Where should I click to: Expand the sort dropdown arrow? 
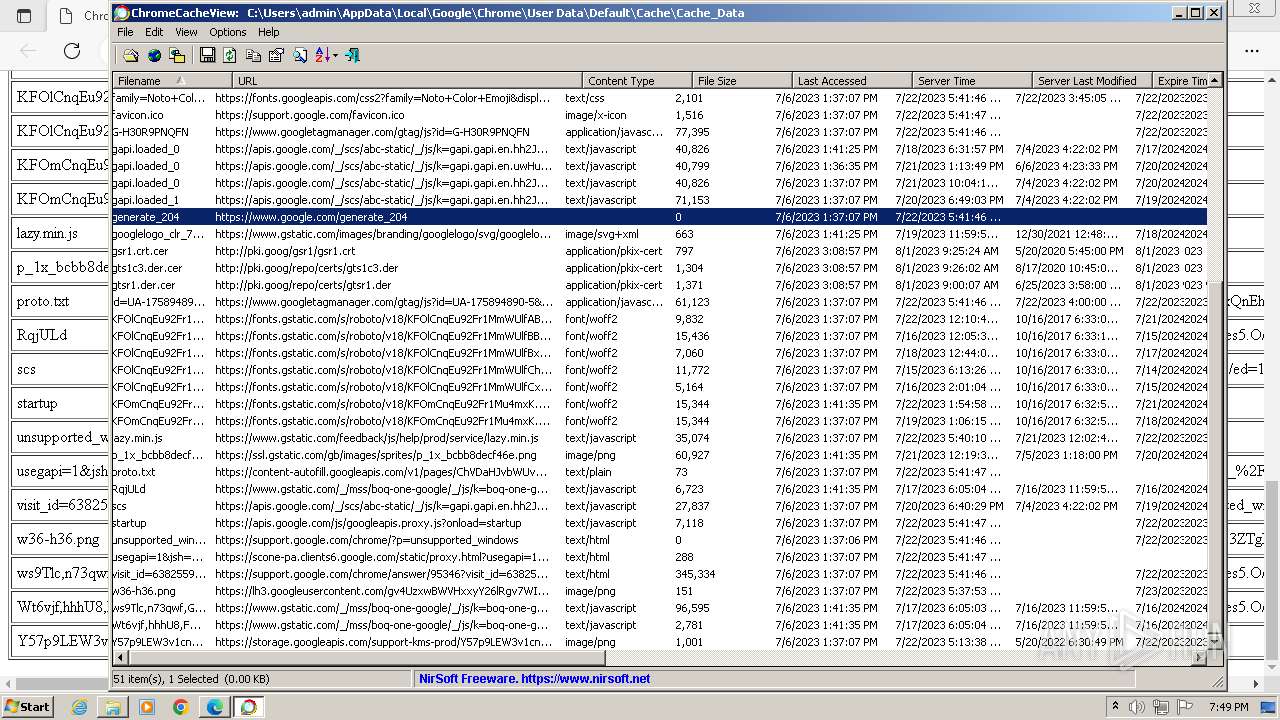click(335, 56)
